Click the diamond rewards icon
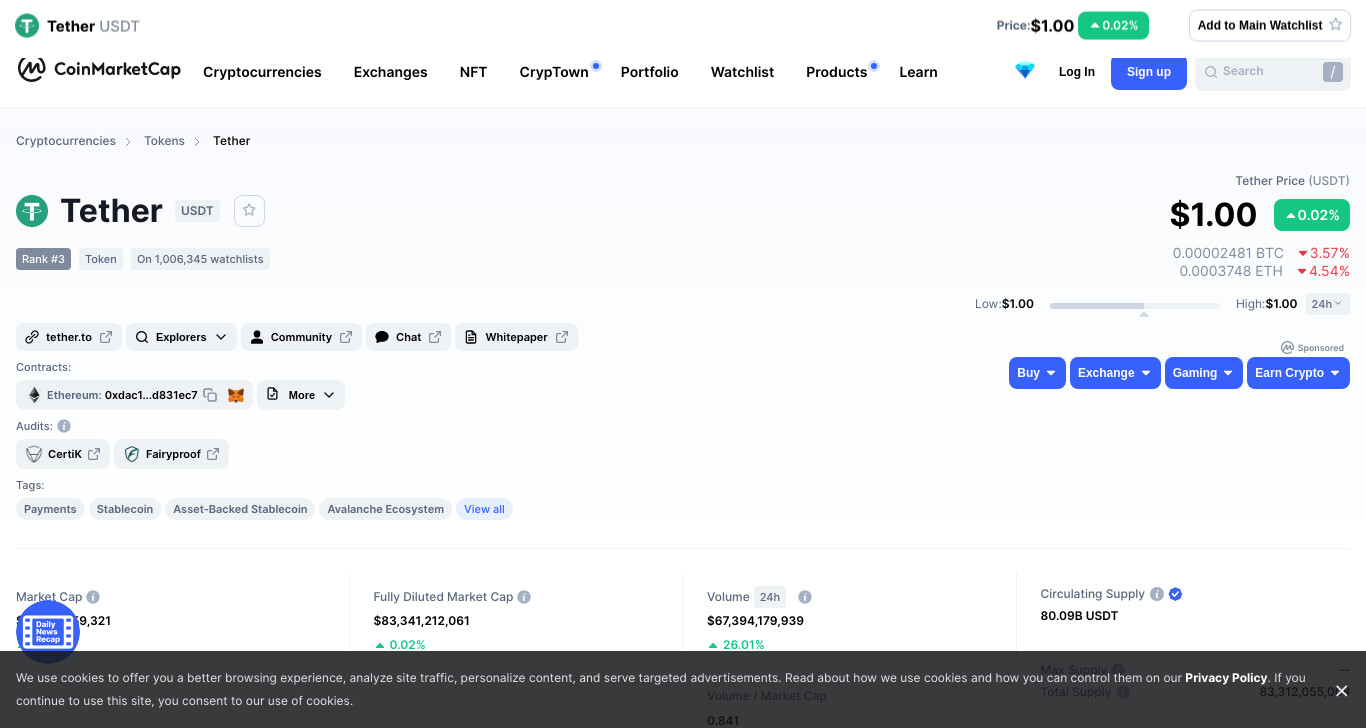 [x=1025, y=71]
